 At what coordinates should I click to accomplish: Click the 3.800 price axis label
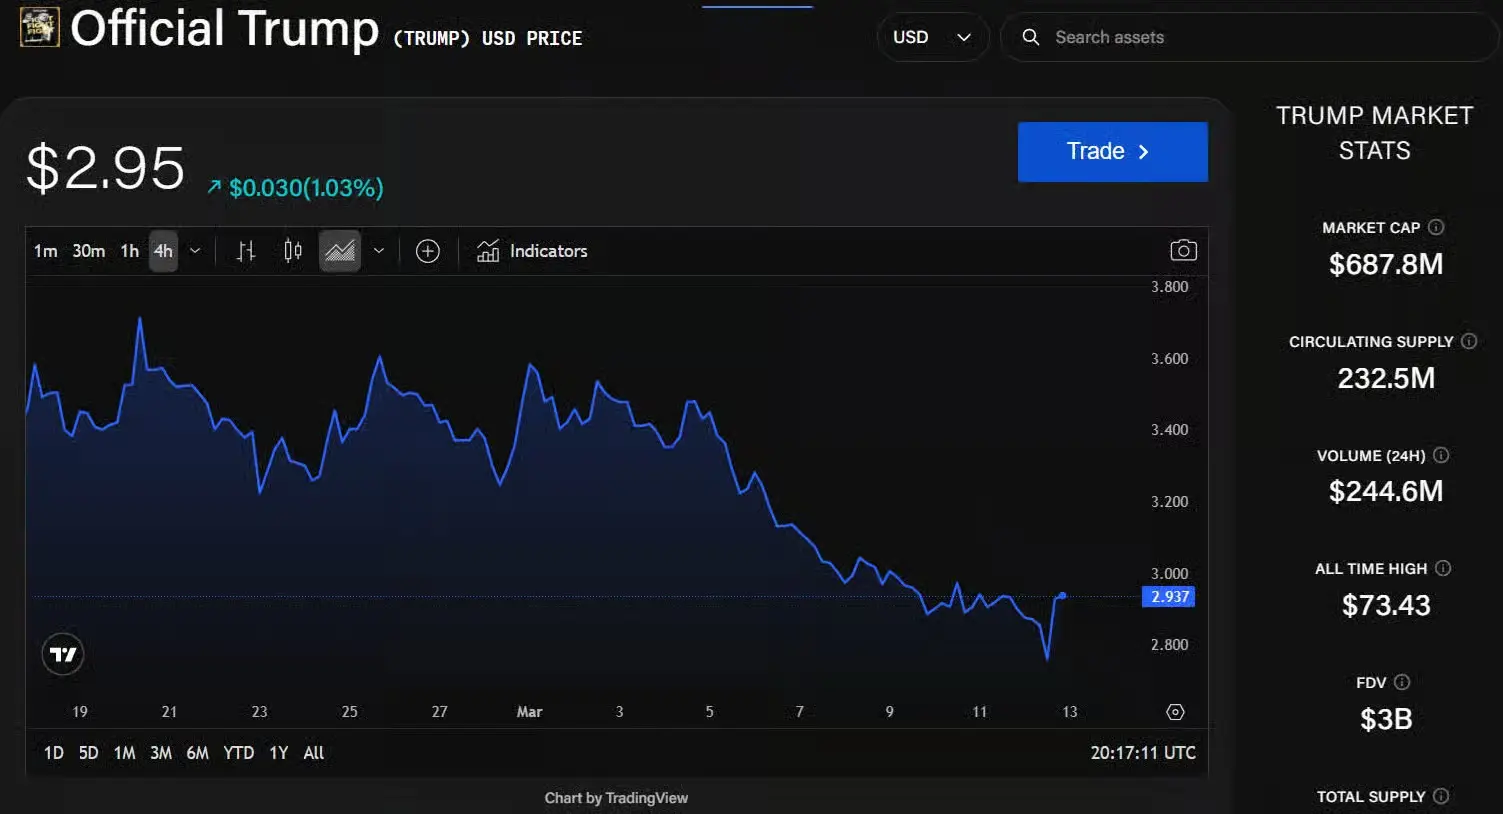tap(1170, 287)
